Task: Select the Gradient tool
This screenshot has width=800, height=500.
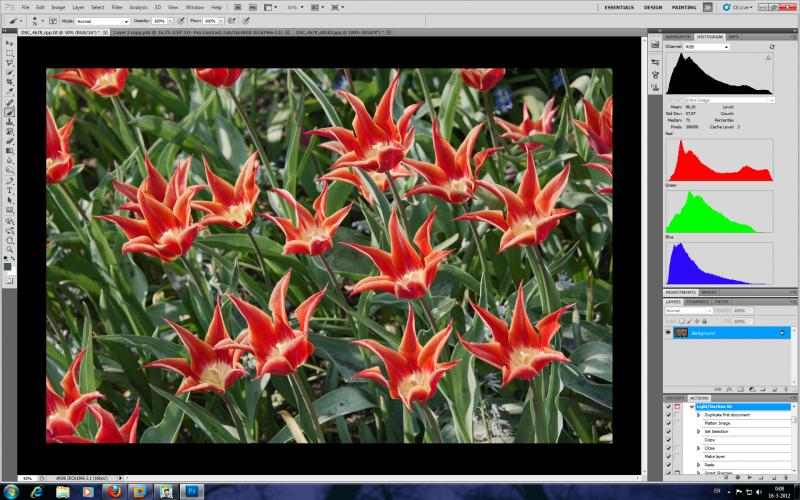Action: [x=9, y=151]
